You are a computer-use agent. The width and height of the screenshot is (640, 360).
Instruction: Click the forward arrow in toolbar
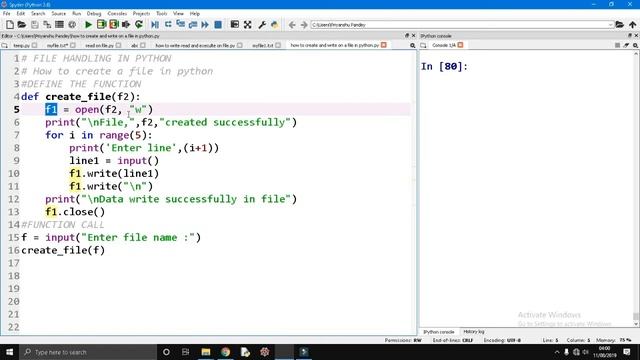tap(304, 24)
